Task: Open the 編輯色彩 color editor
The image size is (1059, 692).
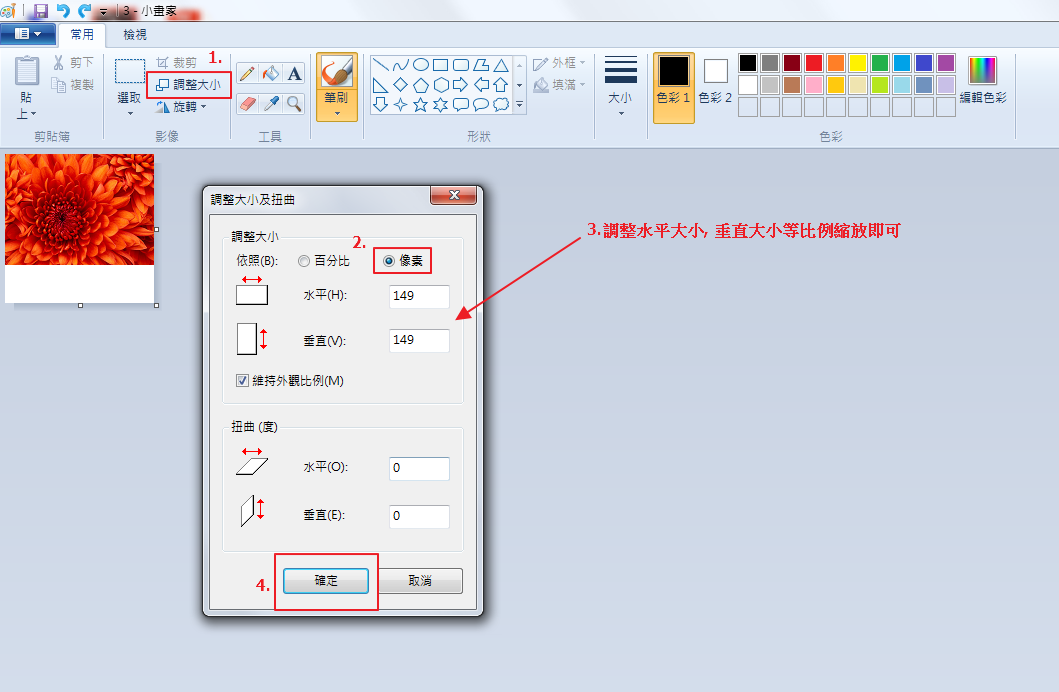Action: pos(982,80)
